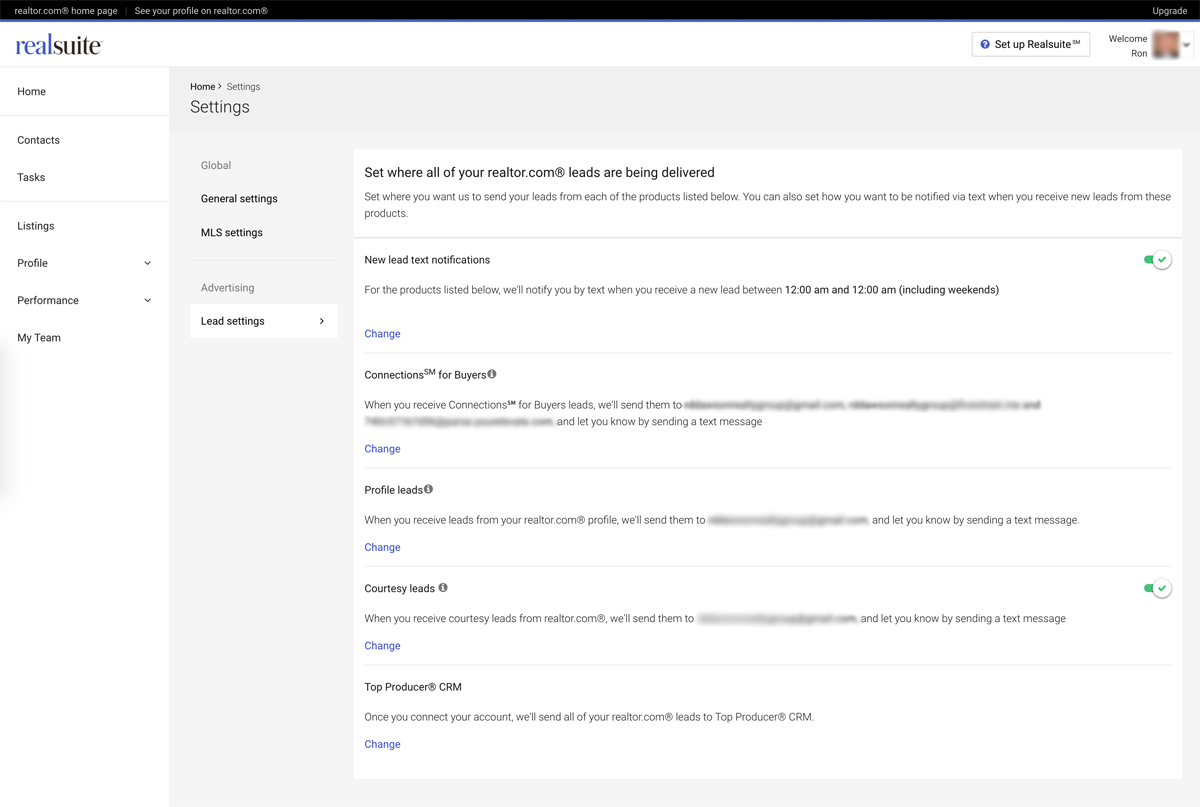
Task: Select Lead settings tab
Action: 264,321
